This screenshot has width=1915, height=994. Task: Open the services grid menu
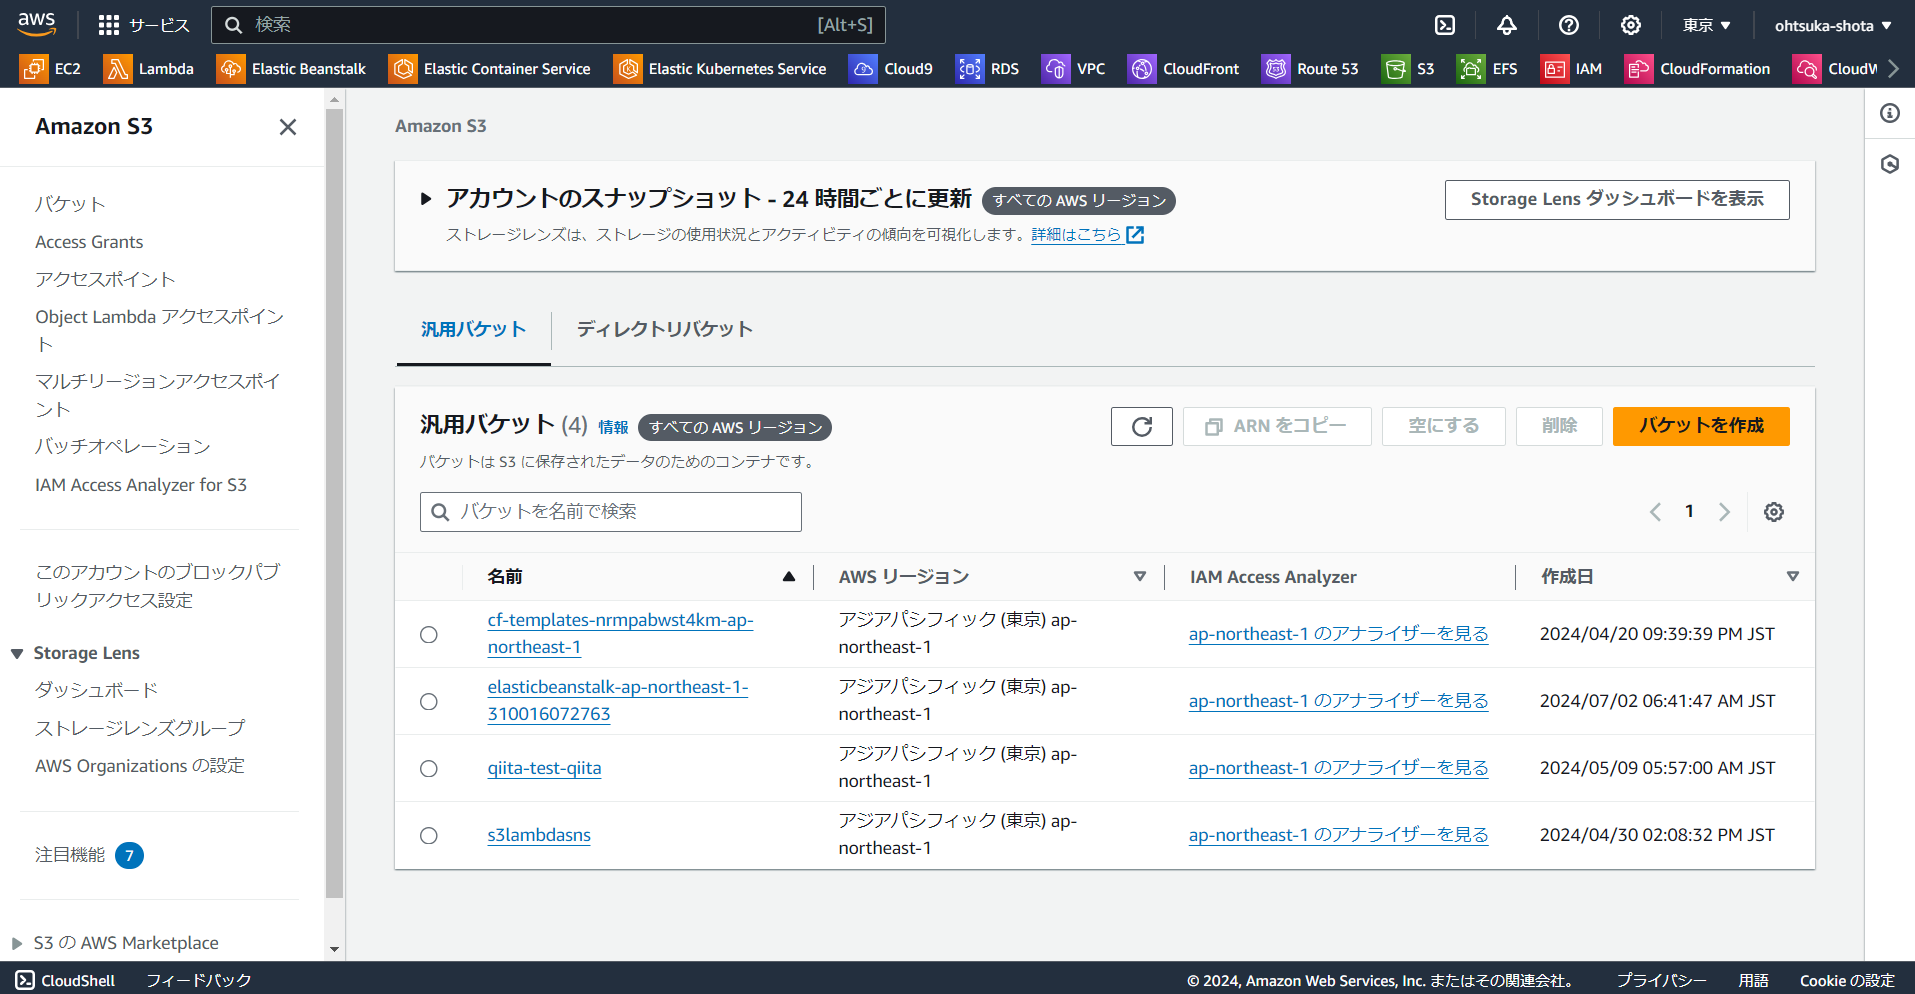tap(144, 25)
